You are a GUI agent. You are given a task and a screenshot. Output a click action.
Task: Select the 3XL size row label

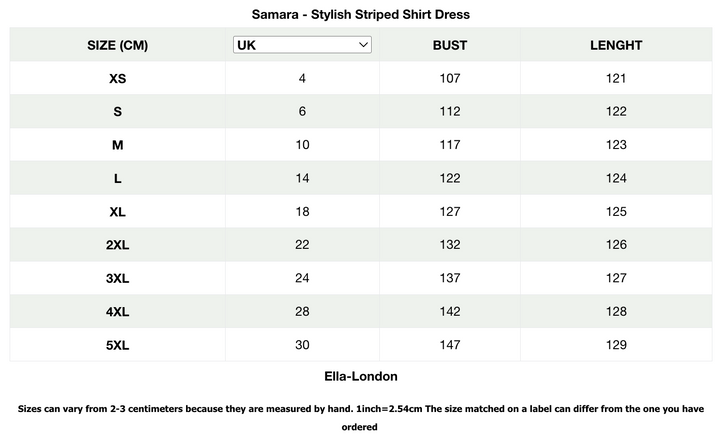coord(118,279)
